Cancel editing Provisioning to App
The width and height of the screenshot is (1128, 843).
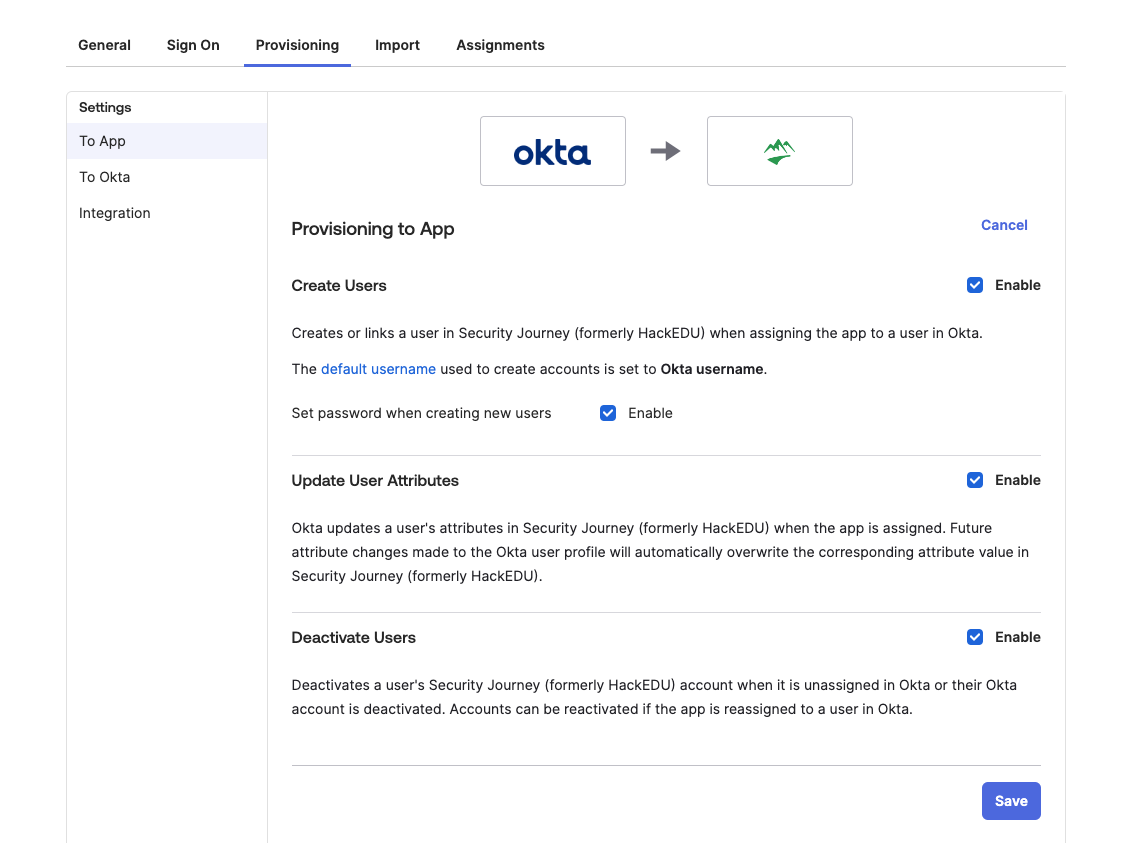(x=1004, y=225)
